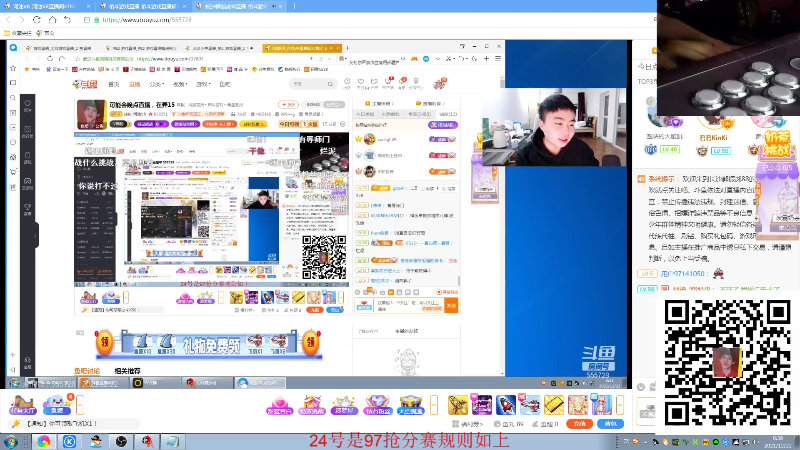The height and width of the screenshot is (450, 800).
Task: Expand the 视频 dropdown in the streamed Douyu page
Action: 180,84
